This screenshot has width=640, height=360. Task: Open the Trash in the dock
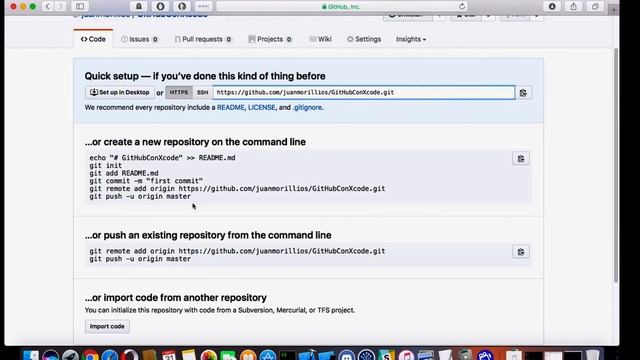[593, 355]
